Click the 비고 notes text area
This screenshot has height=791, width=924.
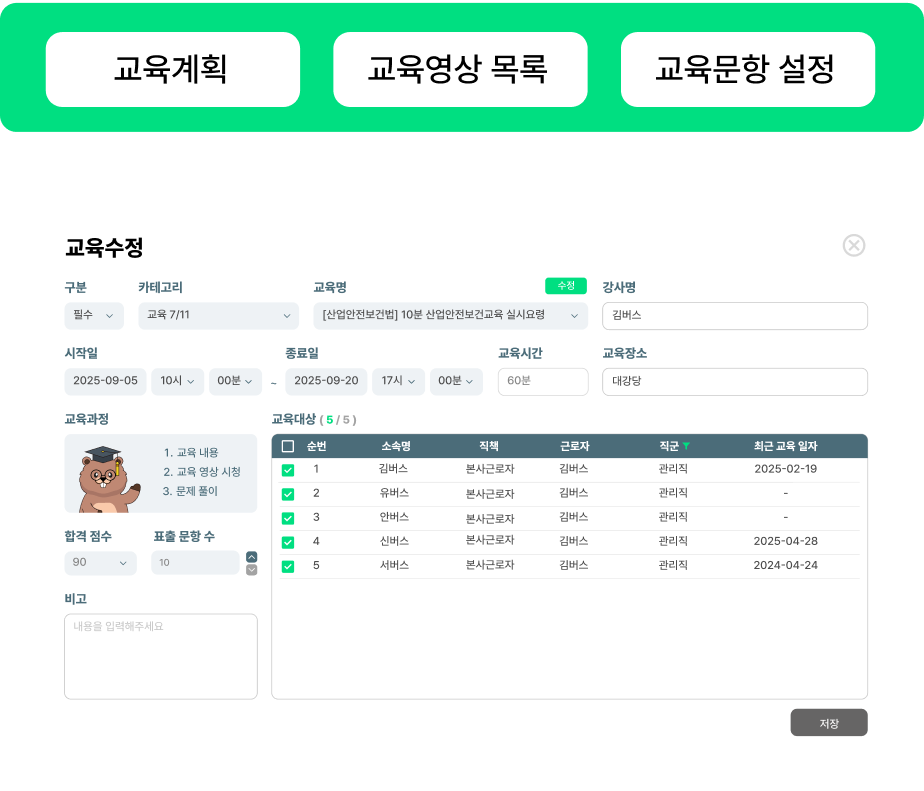[x=161, y=656]
